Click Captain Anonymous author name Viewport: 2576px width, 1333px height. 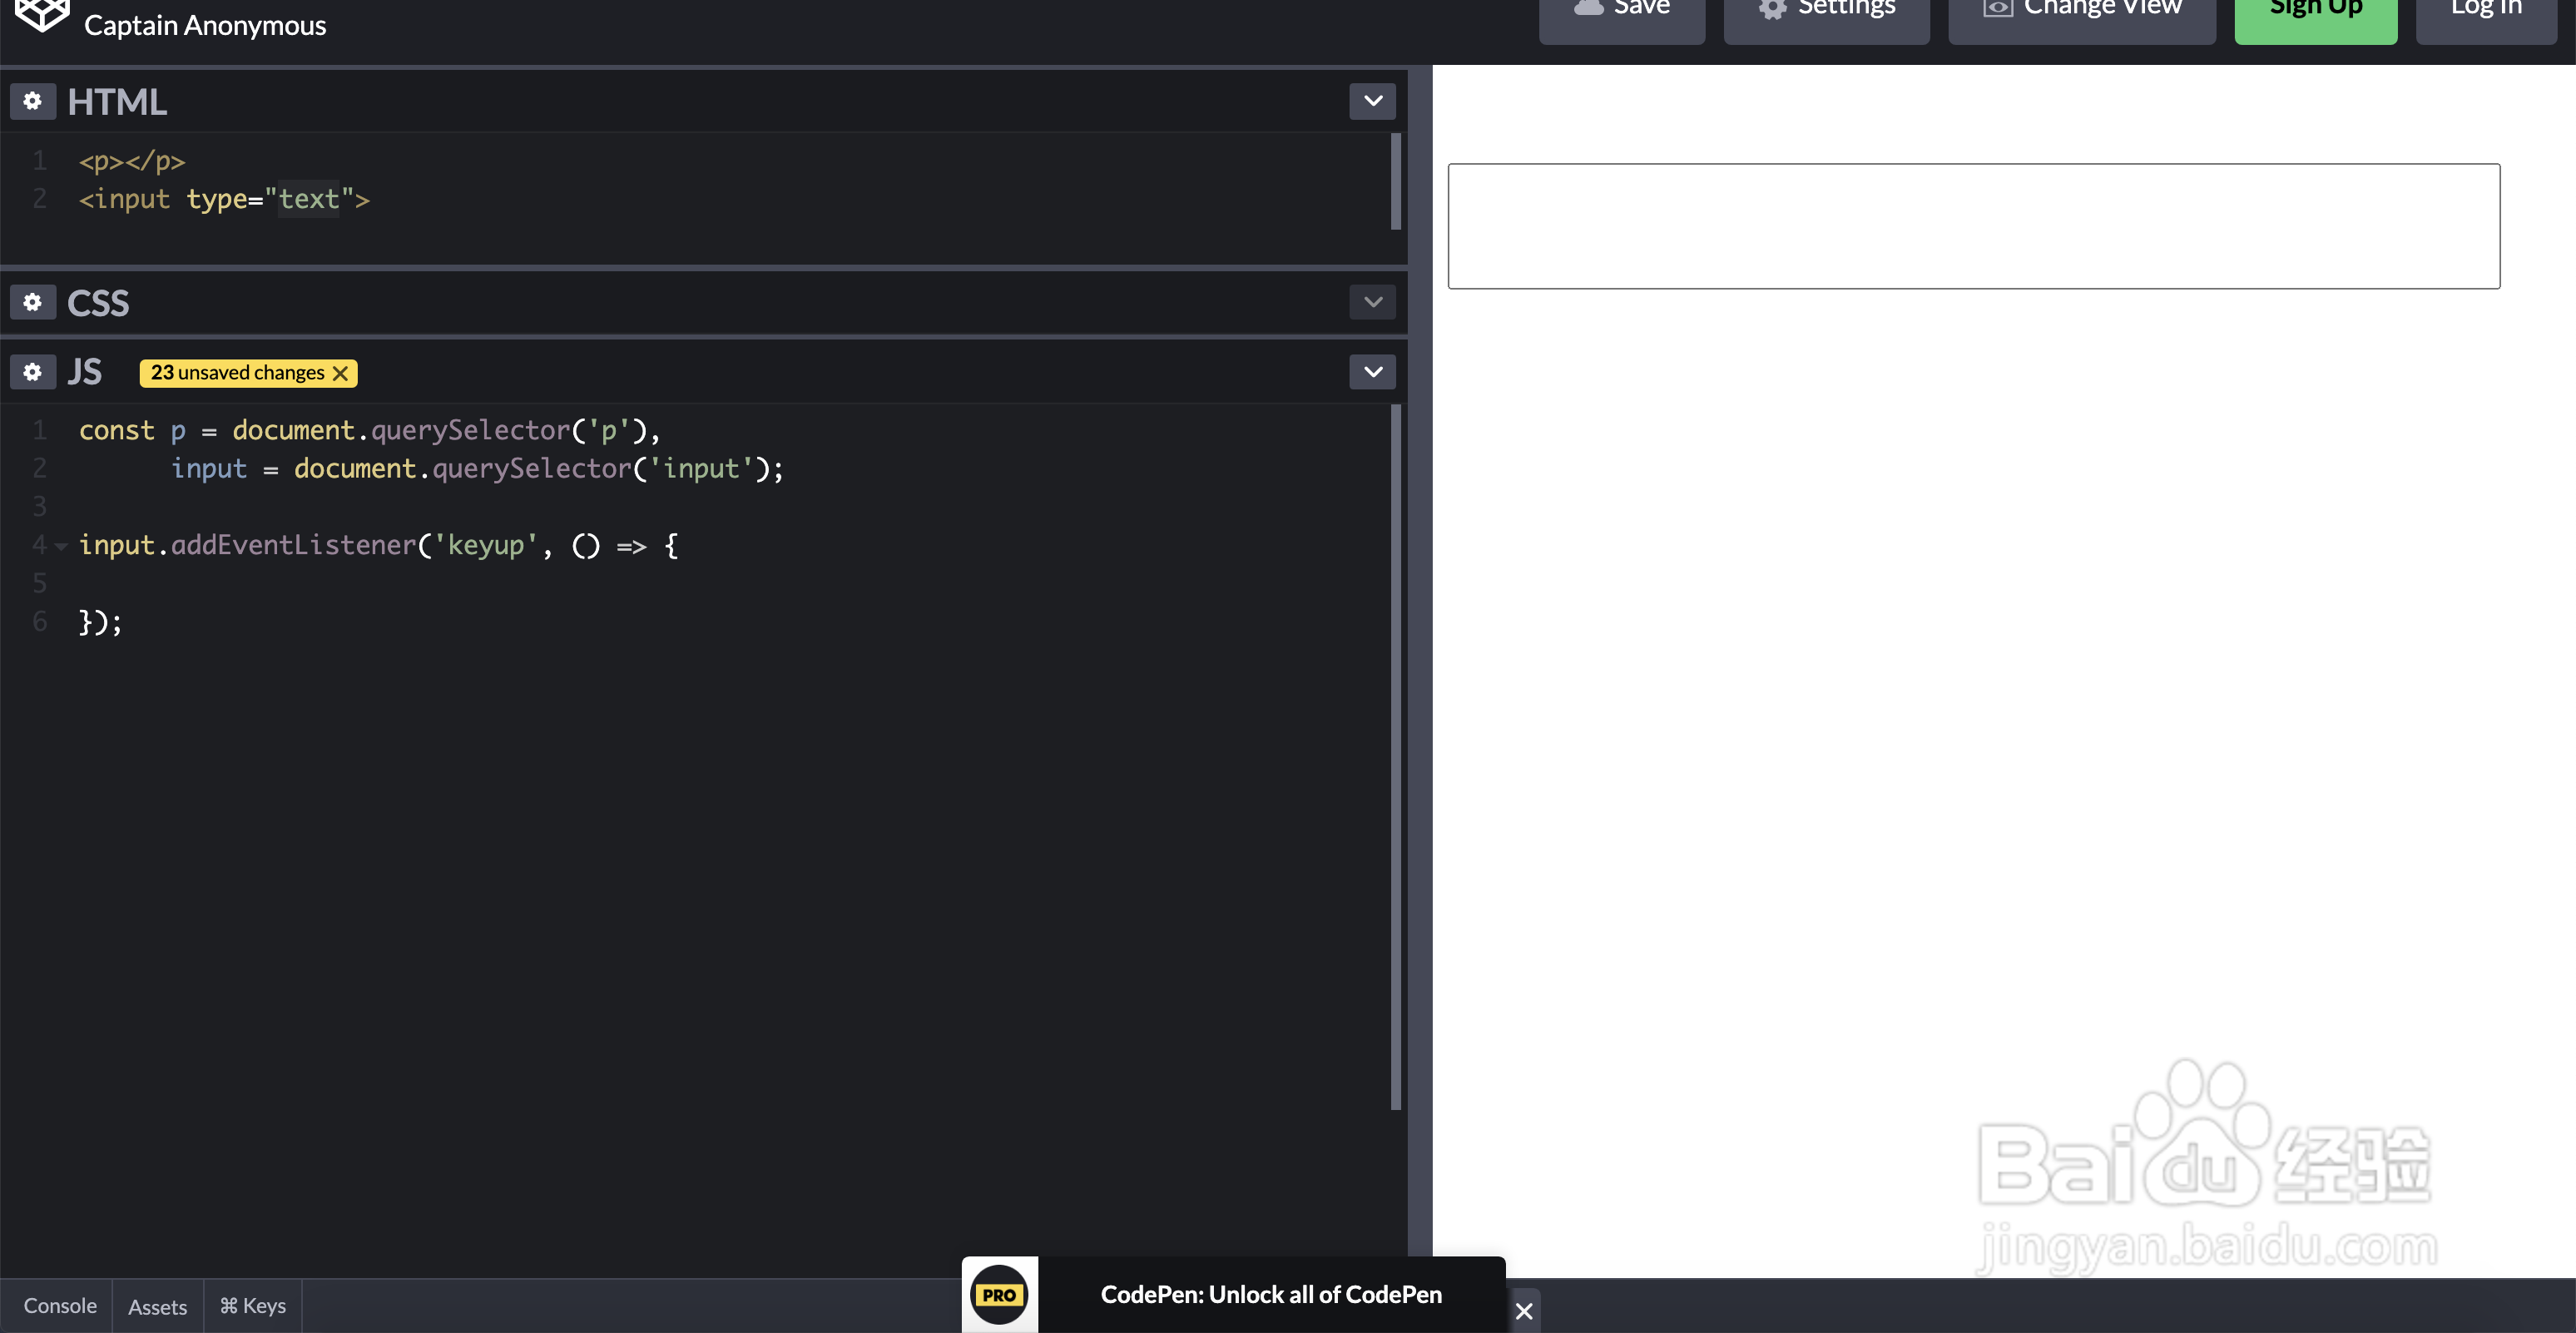205,25
